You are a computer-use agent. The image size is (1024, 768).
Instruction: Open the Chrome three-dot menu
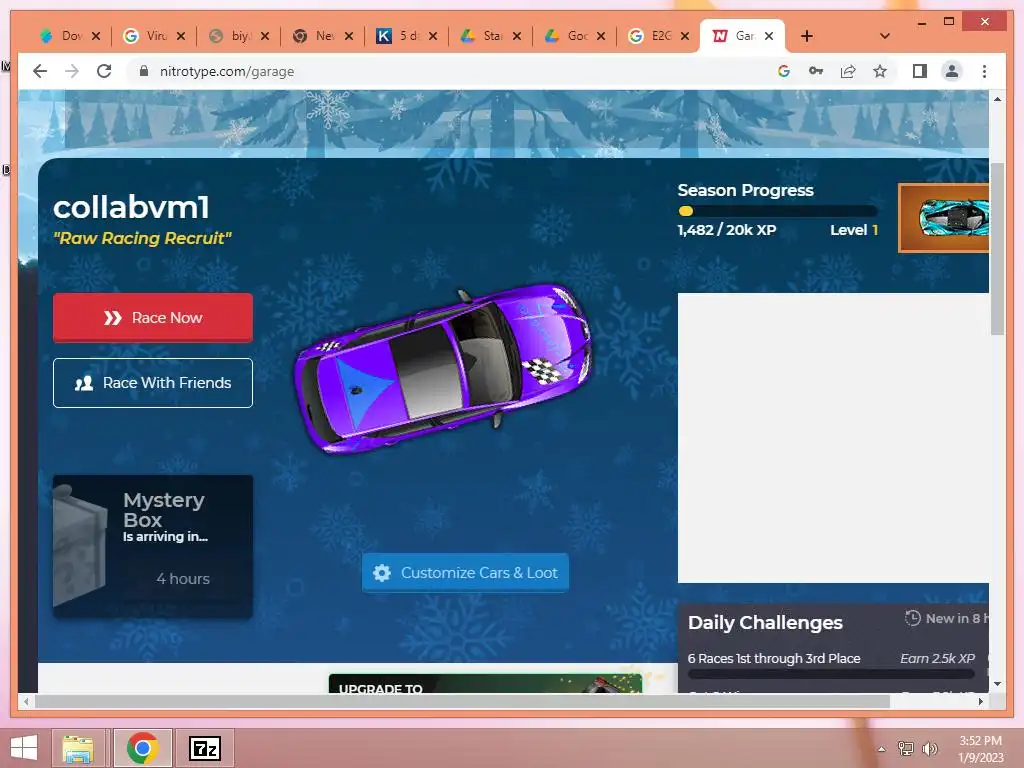click(x=984, y=71)
